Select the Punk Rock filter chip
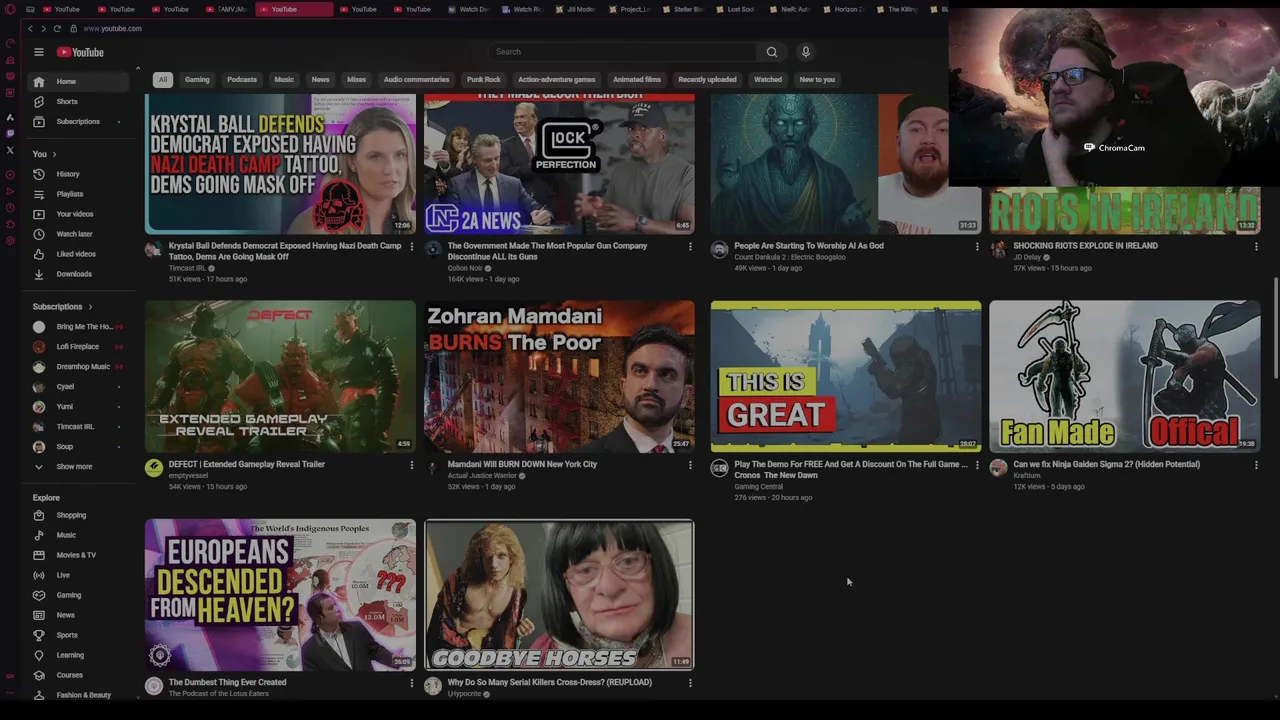1280x720 pixels. pos(483,79)
